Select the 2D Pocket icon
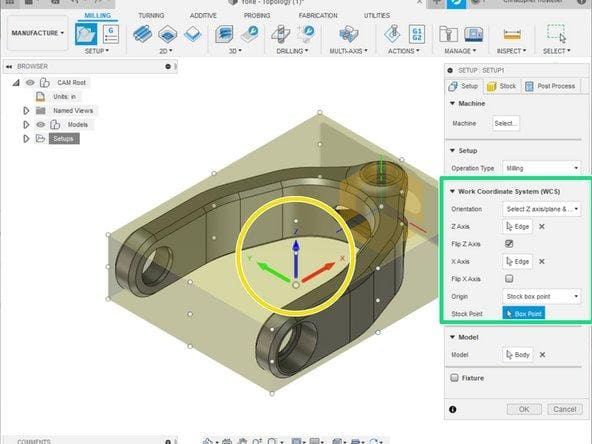 tap(168, 34)
